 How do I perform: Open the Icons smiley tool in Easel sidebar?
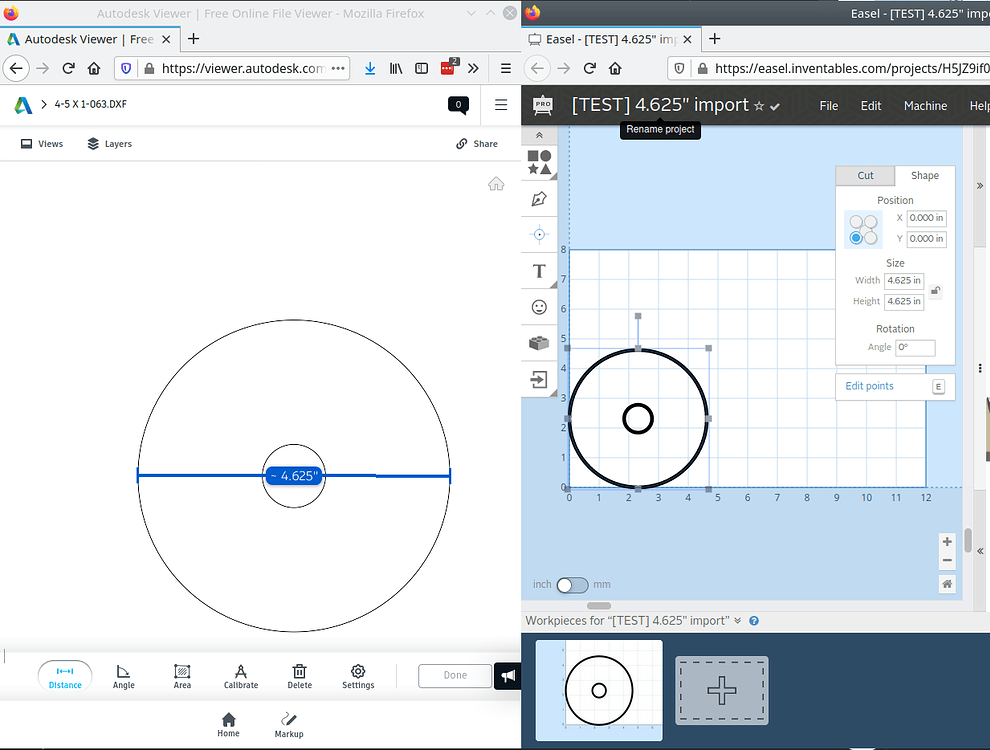(539, 307)
